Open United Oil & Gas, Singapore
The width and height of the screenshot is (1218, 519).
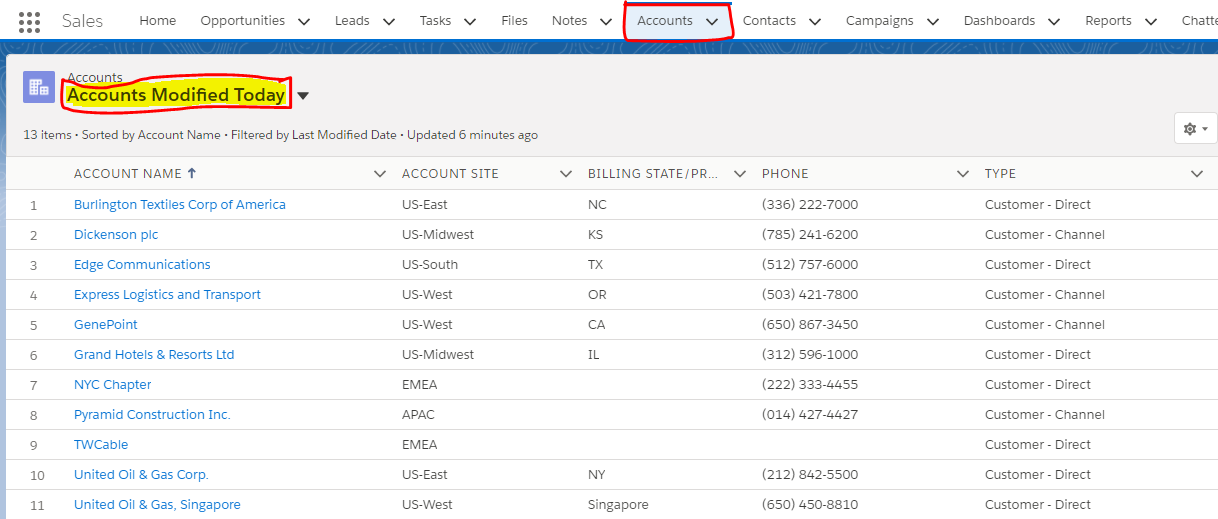157,504
